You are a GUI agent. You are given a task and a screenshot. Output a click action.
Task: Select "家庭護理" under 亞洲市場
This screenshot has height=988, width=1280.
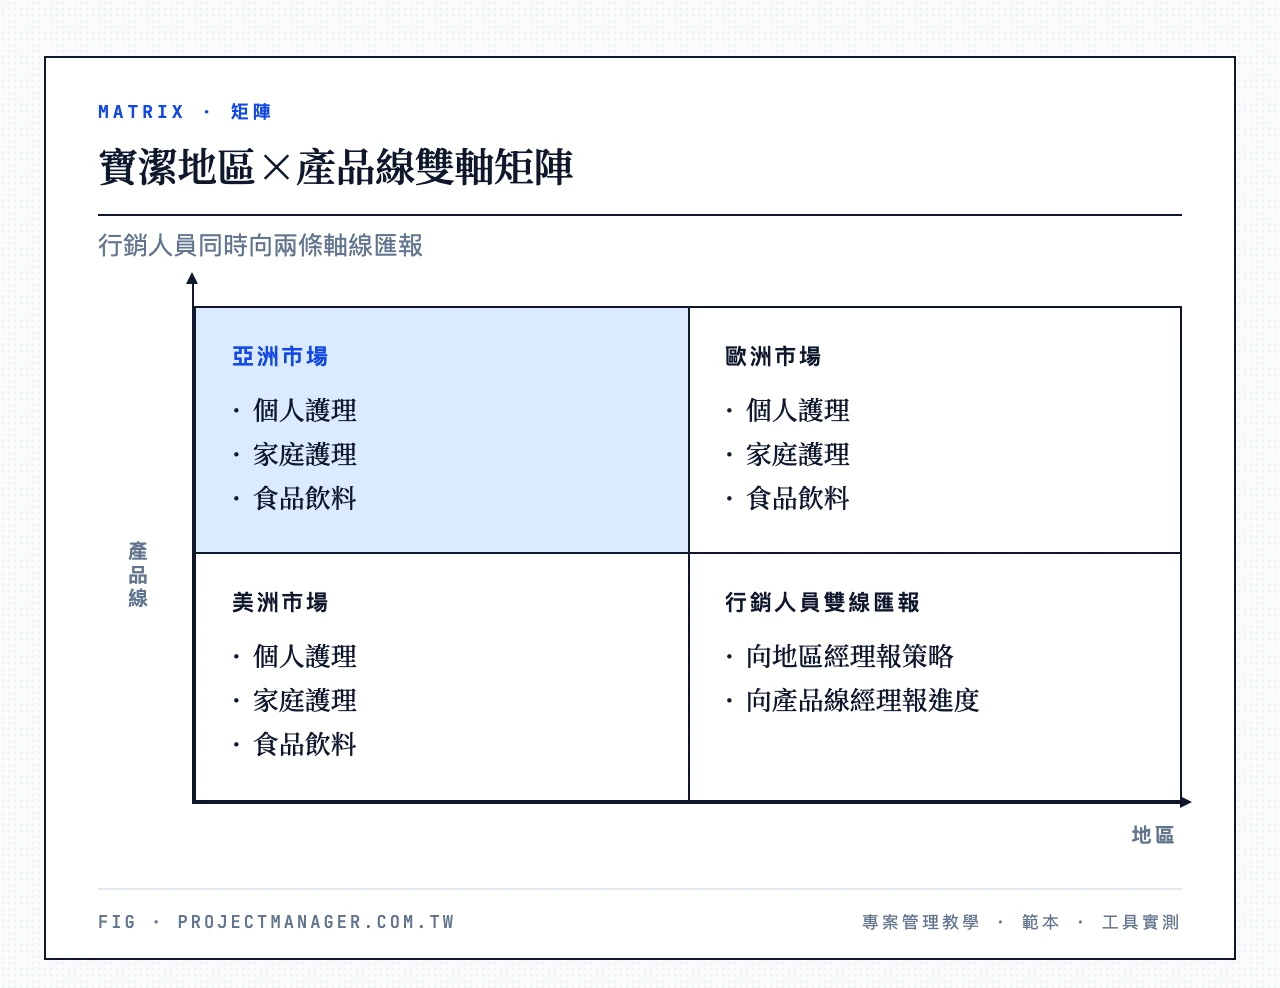305,454
